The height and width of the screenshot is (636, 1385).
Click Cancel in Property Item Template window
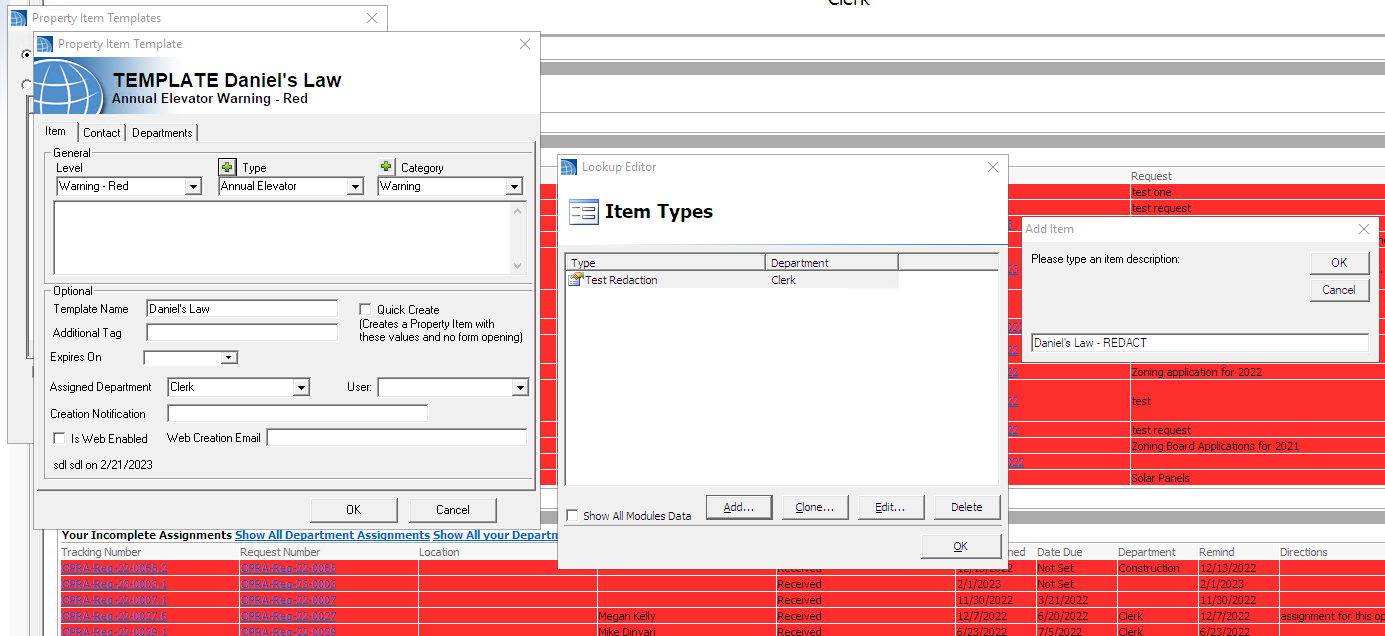coord(453,510)
